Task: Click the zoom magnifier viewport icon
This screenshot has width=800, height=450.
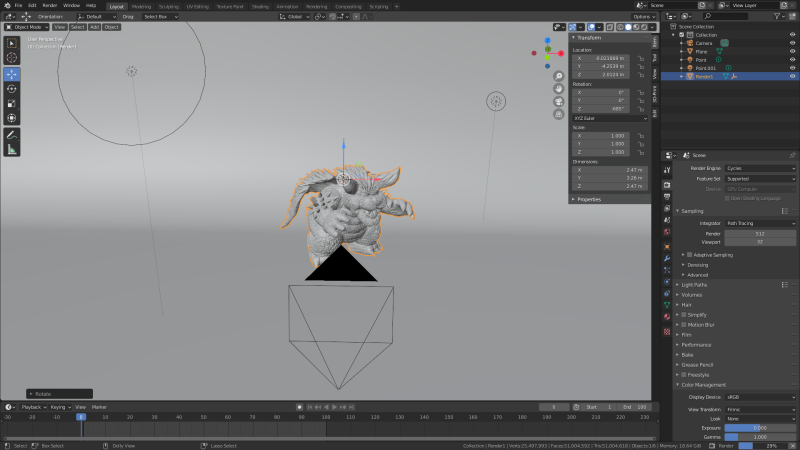Action: 559,74
